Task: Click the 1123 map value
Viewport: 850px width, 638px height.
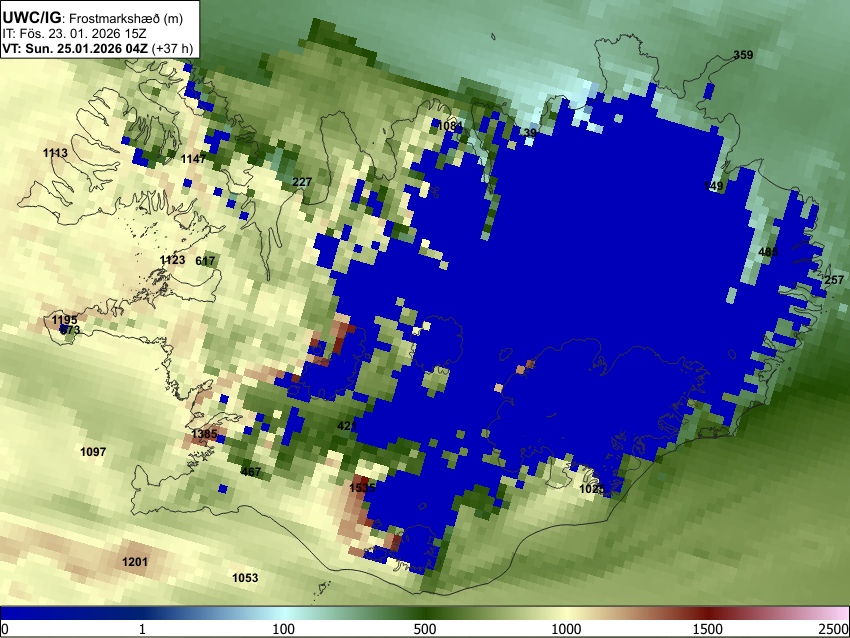Action: [x=172, y=260]
